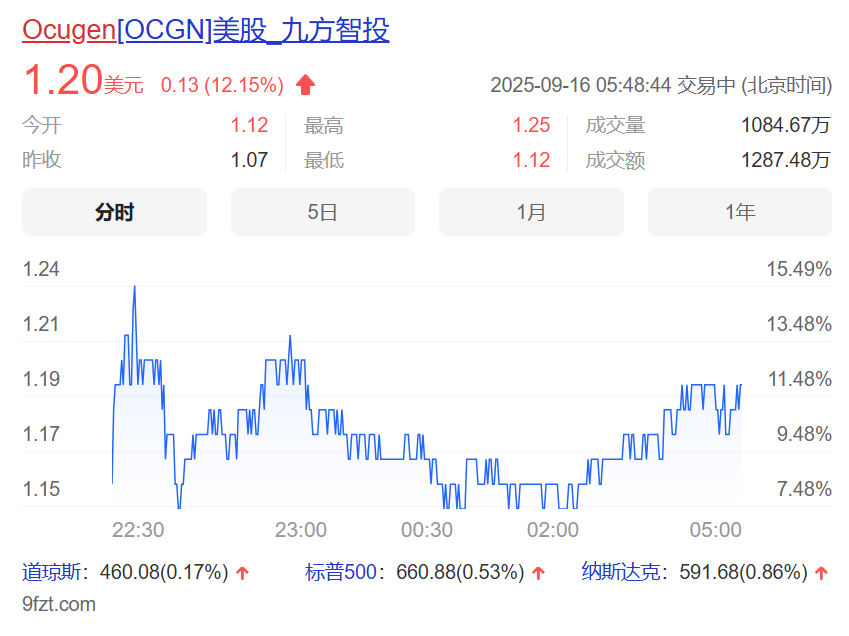Select the 分时 chart tab
The image size is (849, 636).
pyautogui.click(x=114, y=212)
